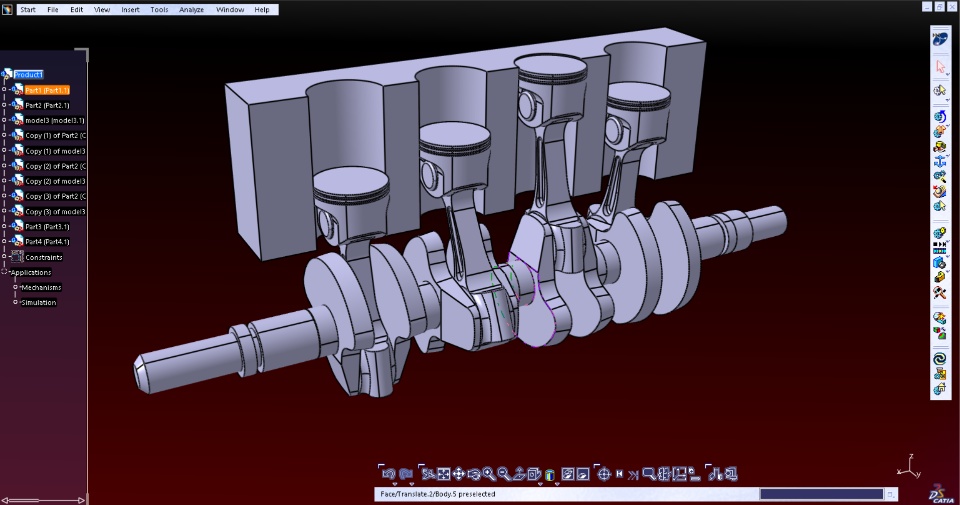Click the crosshair target icon in bottom toolbar

point(604,474)
